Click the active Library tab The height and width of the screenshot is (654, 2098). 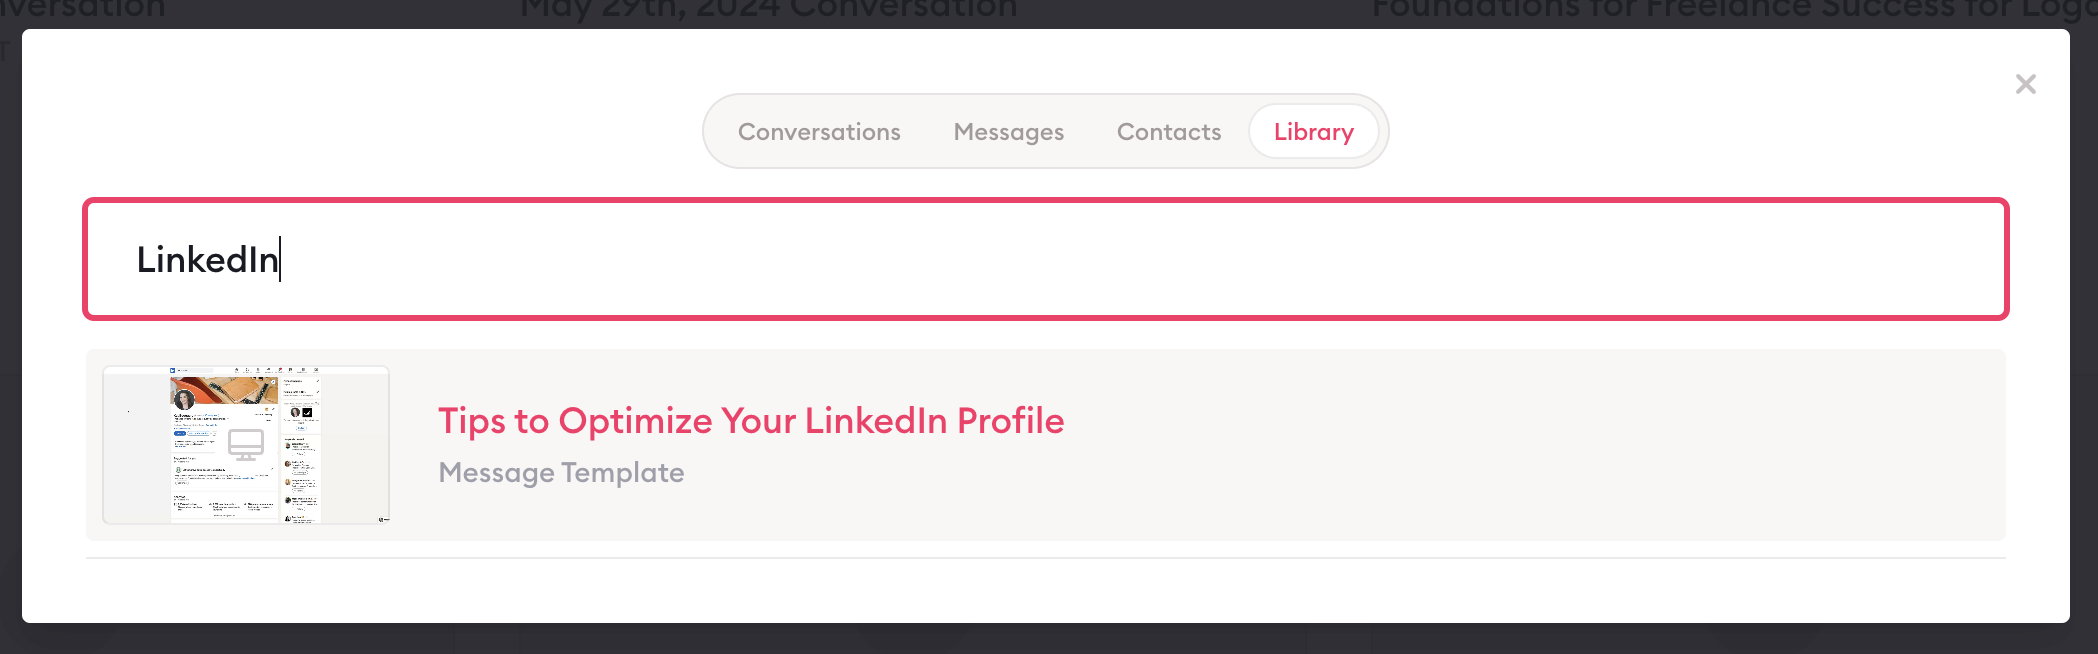1313,132
